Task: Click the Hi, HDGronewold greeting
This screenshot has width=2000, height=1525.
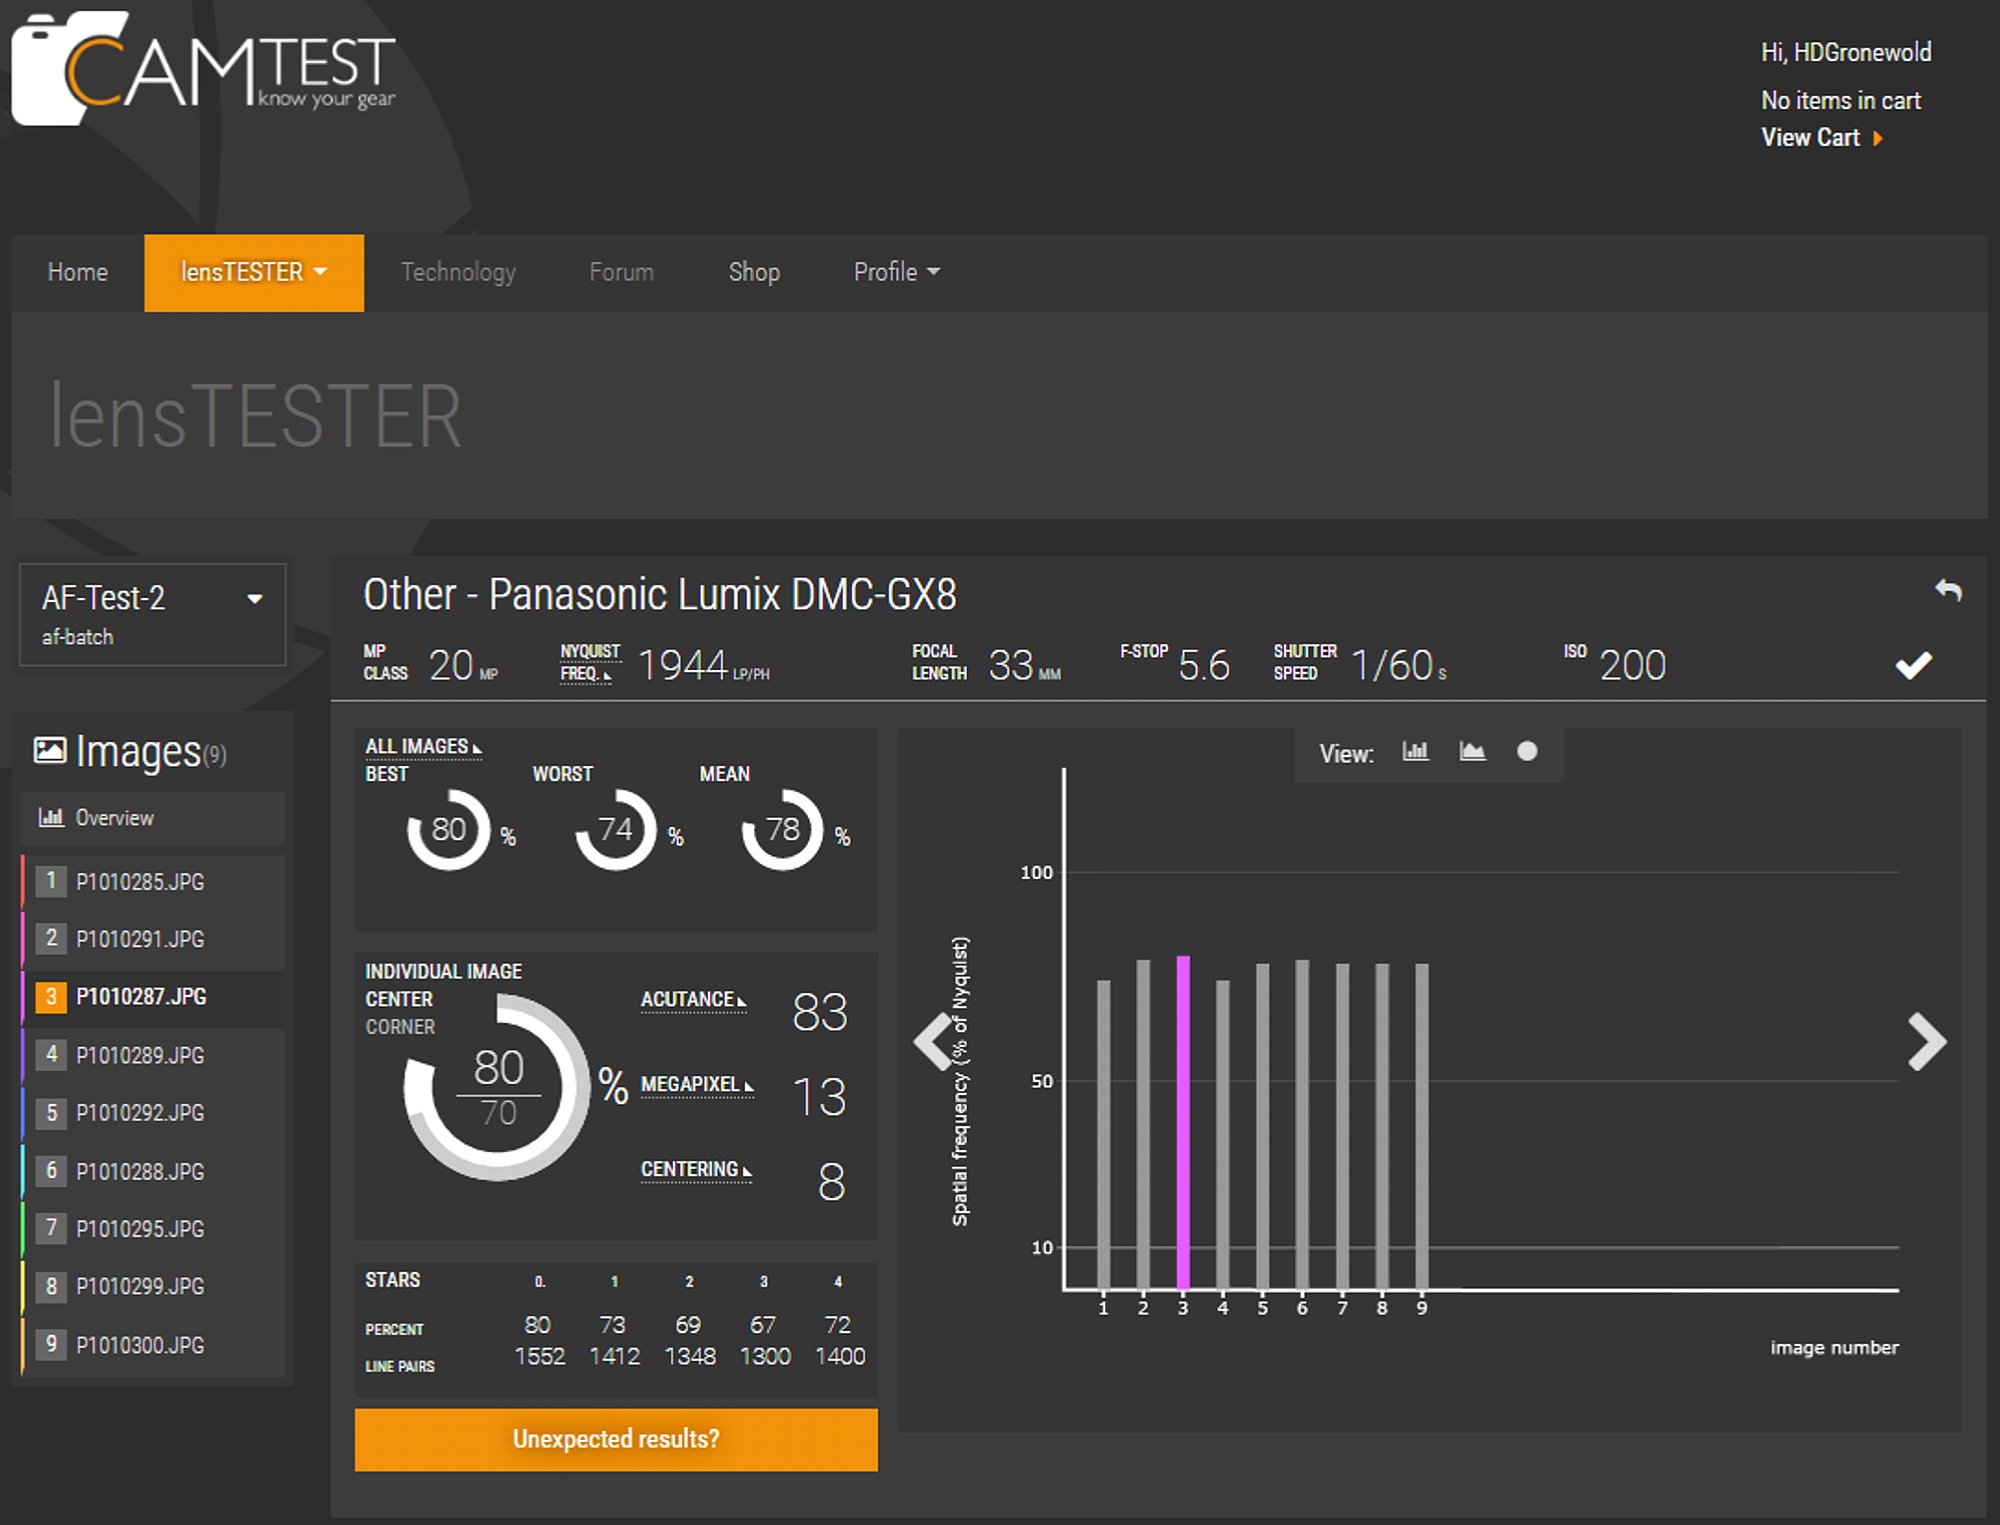Action: [x=1846, y=52]
